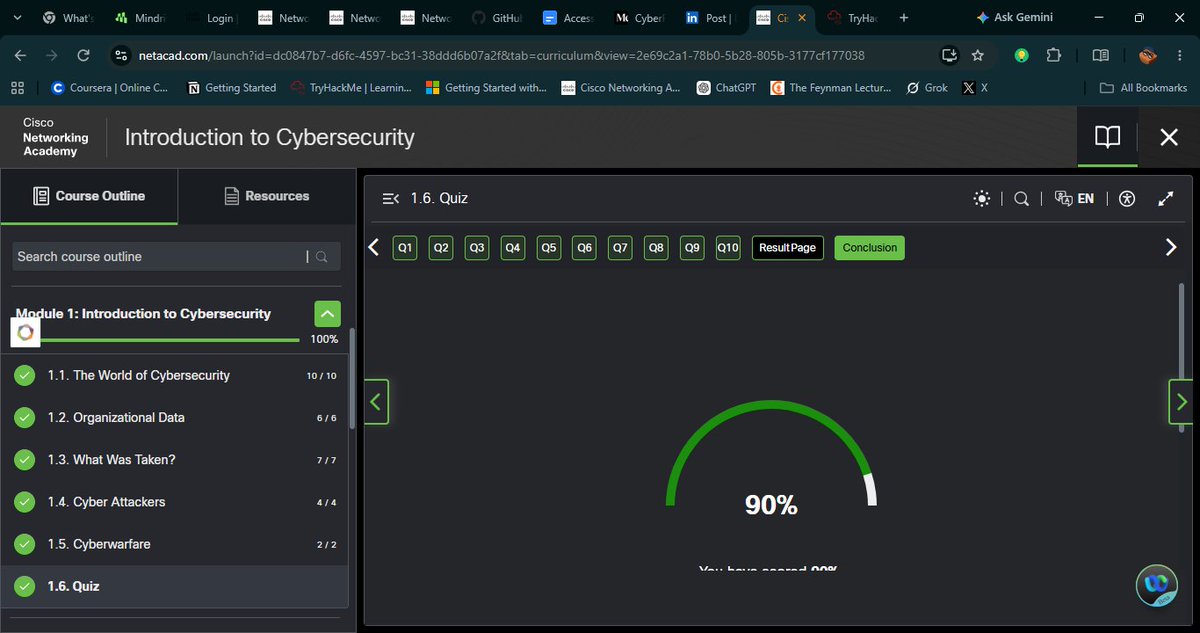Expand content to fullscreen icon

pos(1165,199)
